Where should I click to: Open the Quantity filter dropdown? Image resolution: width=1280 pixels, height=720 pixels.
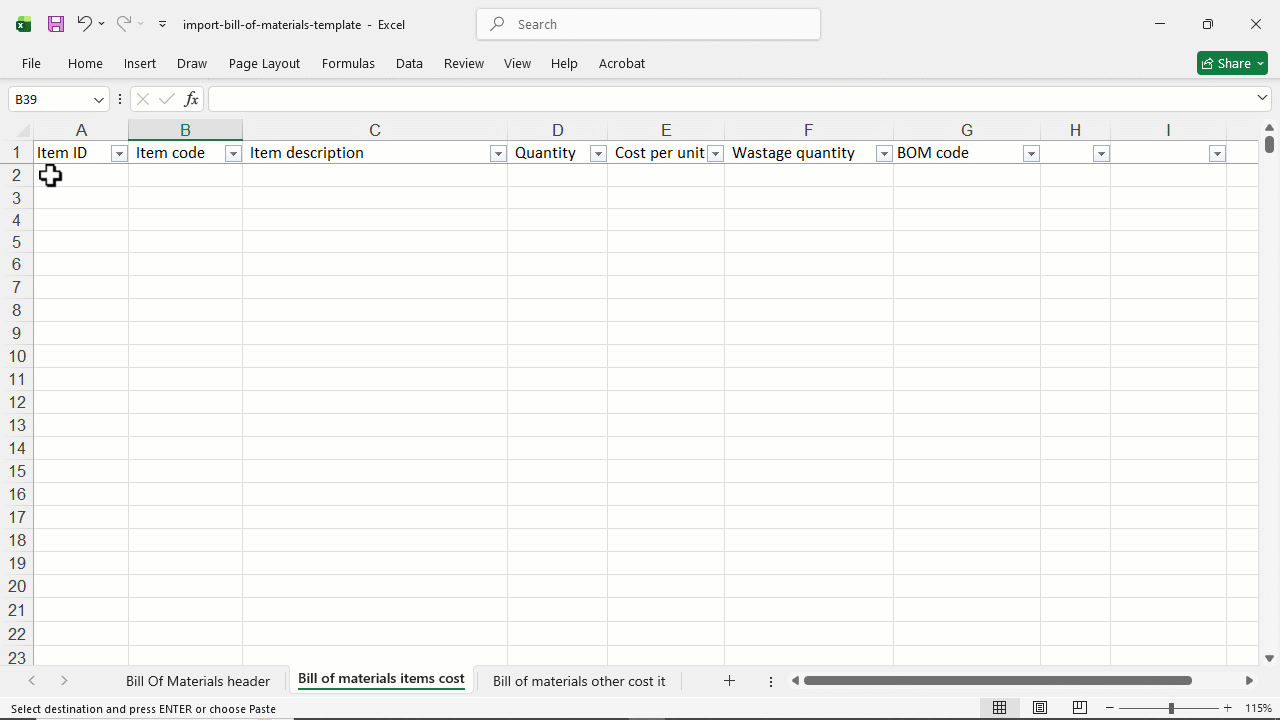pyautogui.click(x=598, y=154)
